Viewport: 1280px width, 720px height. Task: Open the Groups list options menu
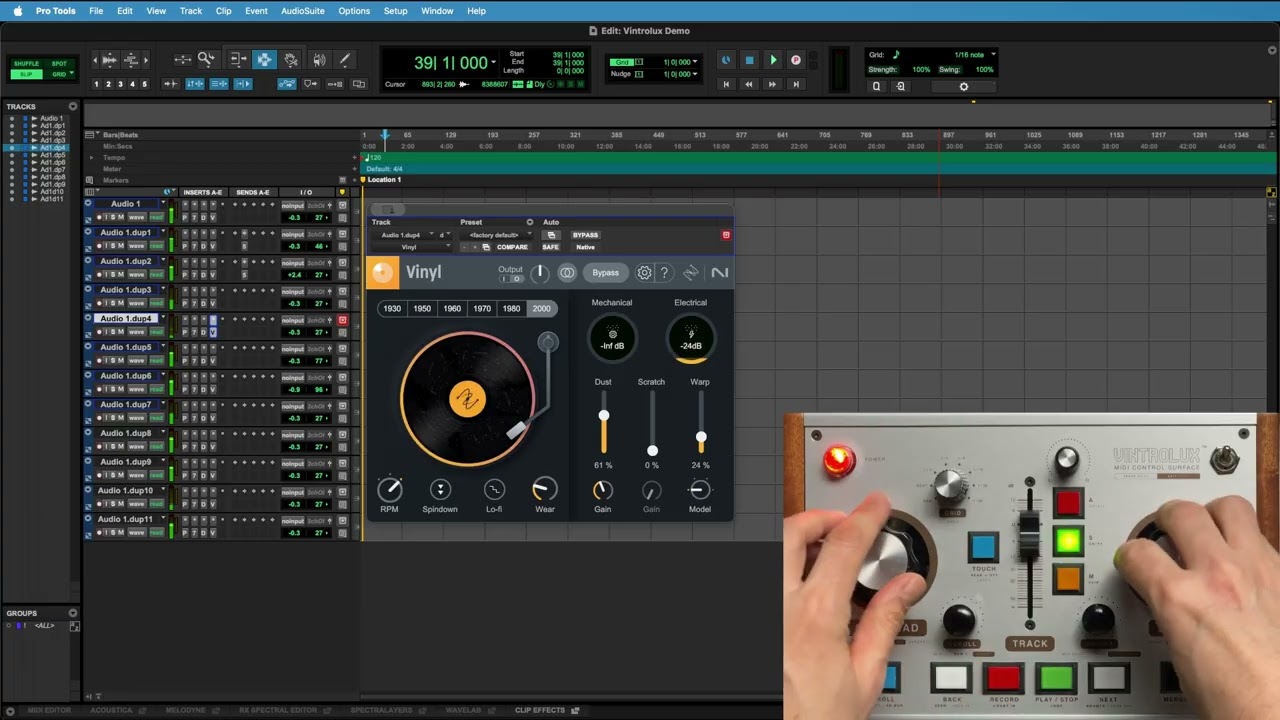pos(72,613)
